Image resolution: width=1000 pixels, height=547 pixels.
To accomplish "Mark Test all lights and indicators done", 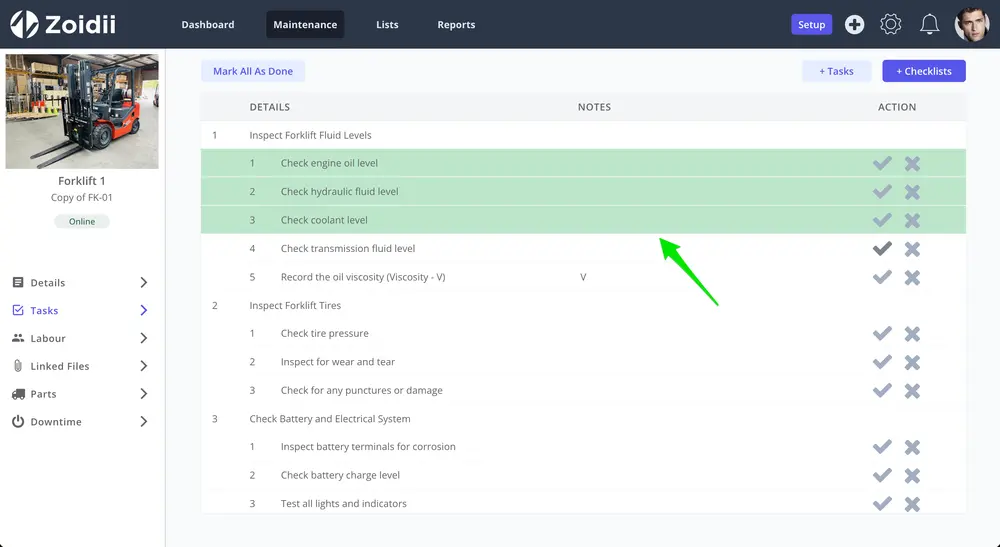I will (882, 504).
